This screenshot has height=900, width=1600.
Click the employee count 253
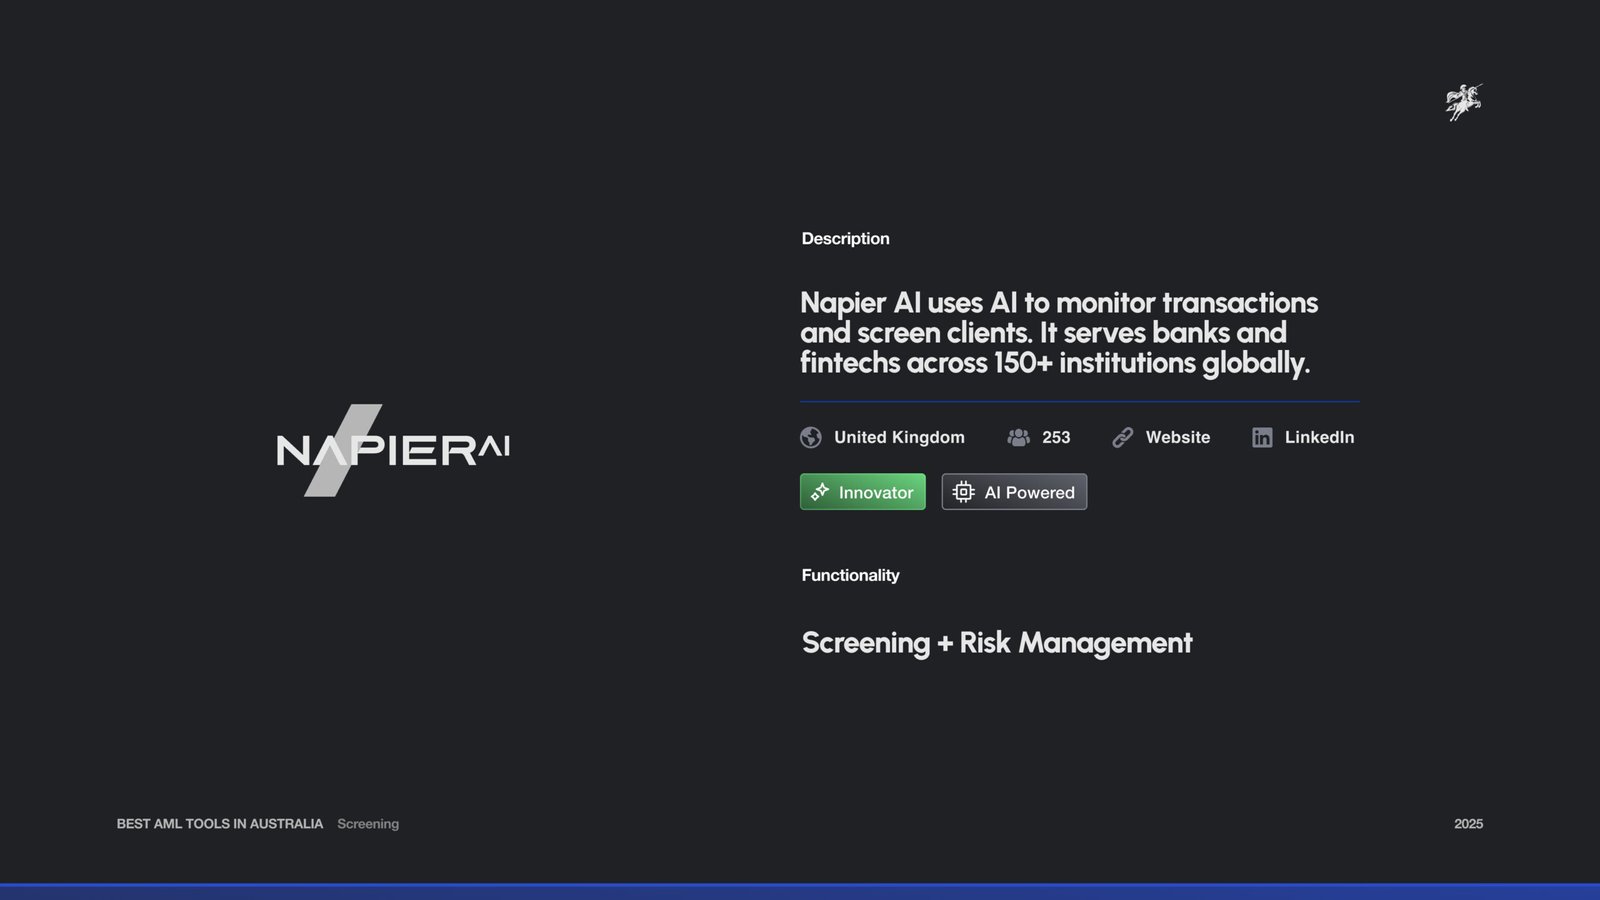tap(1056, 437)
